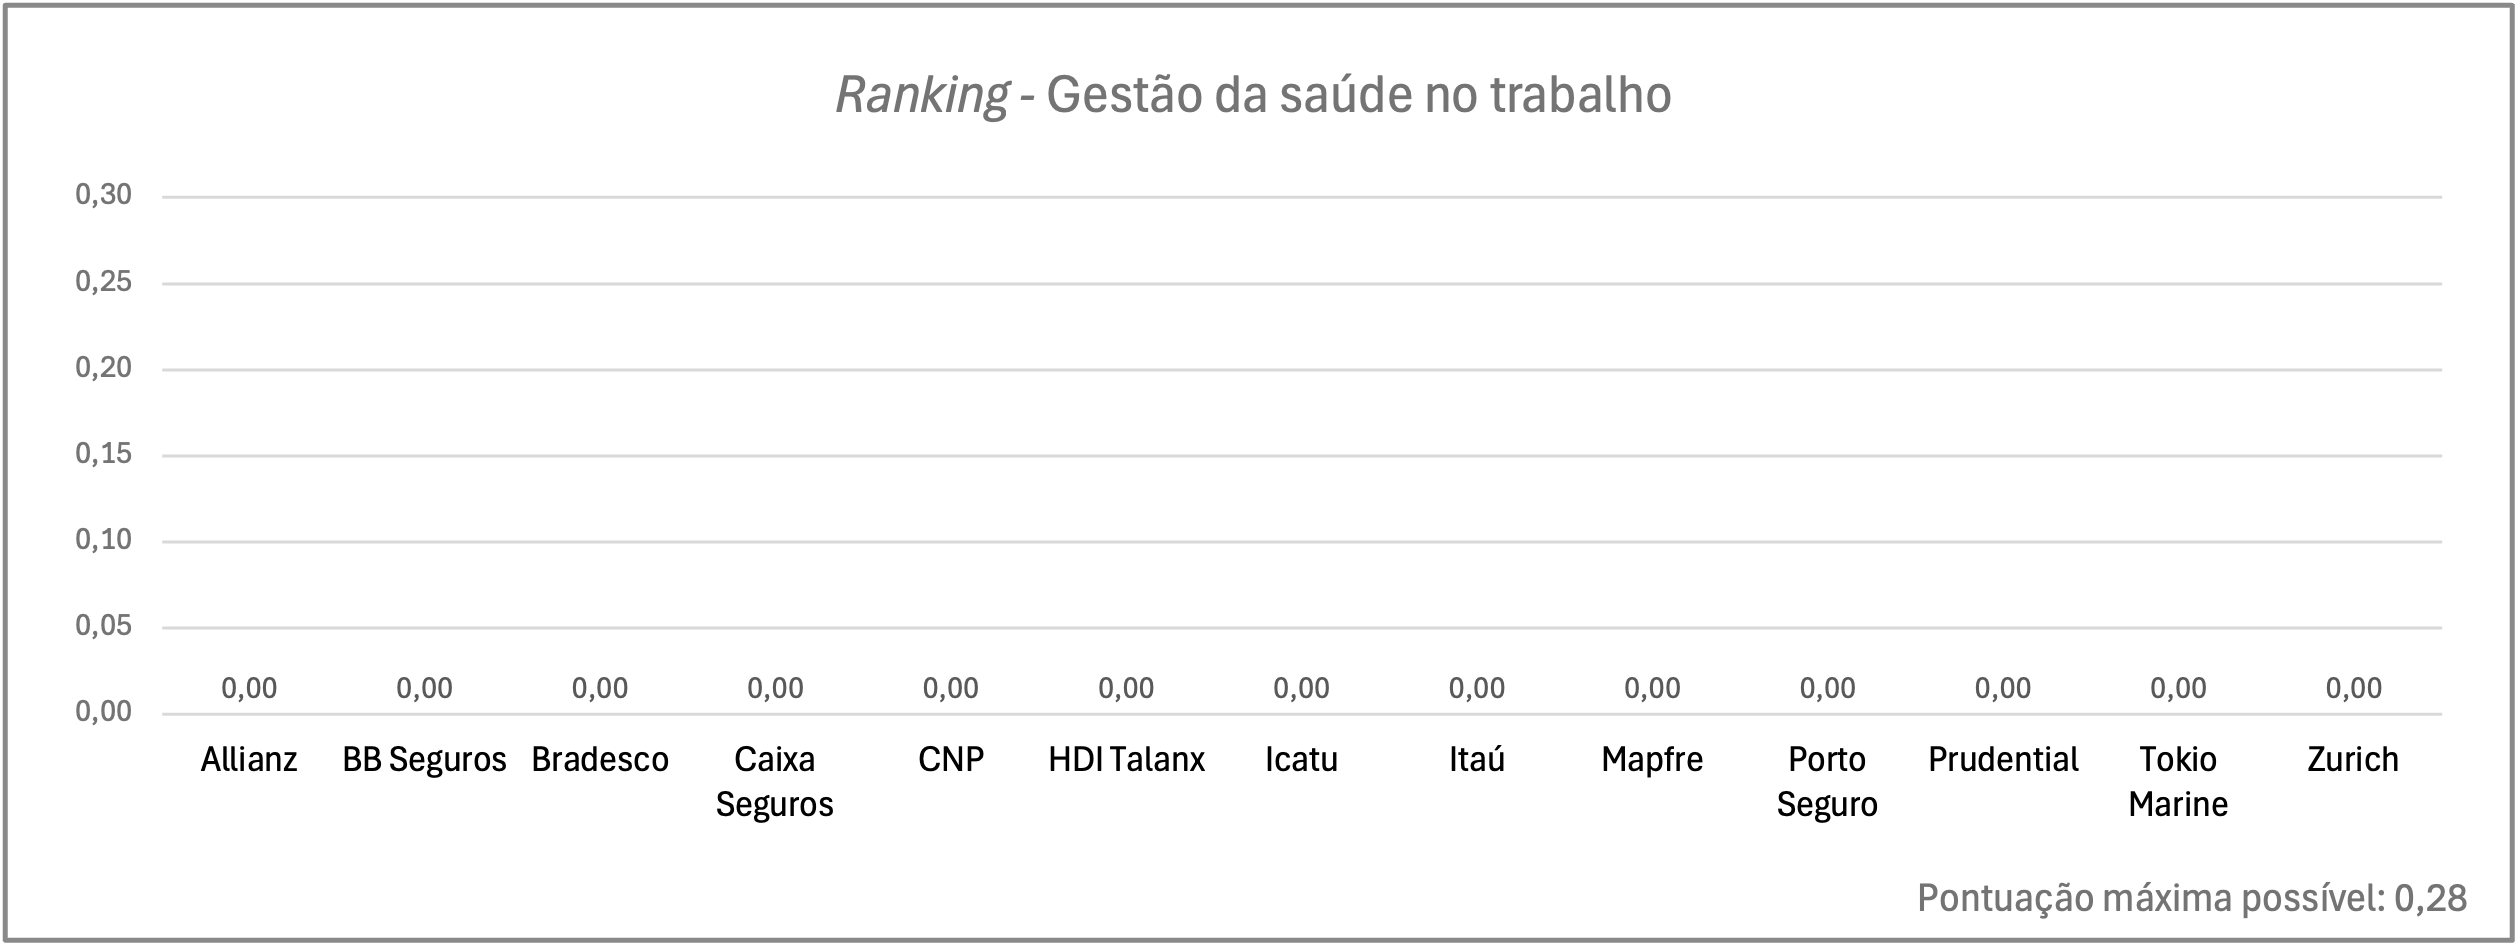Select the Allianz category label

[x=249, y=760]
